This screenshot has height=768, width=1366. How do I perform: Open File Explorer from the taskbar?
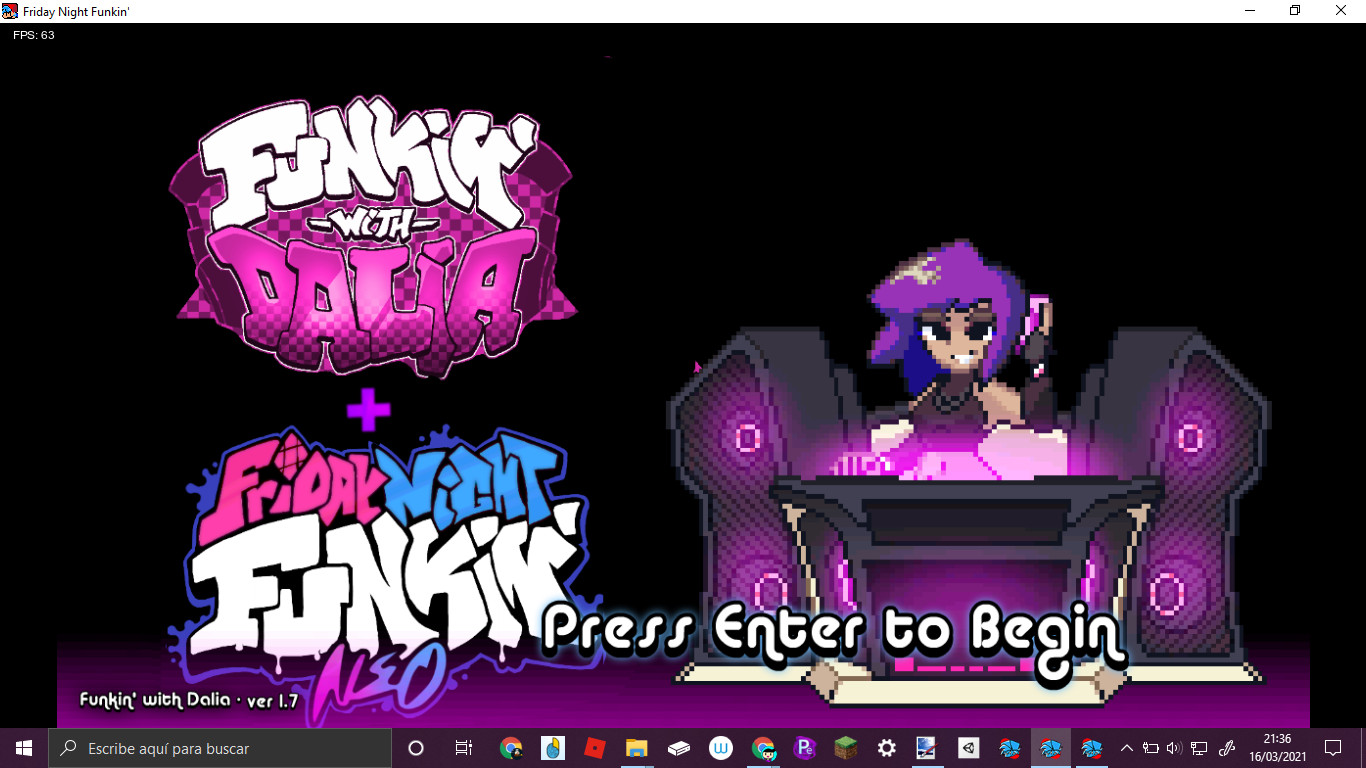coord(636,748)
